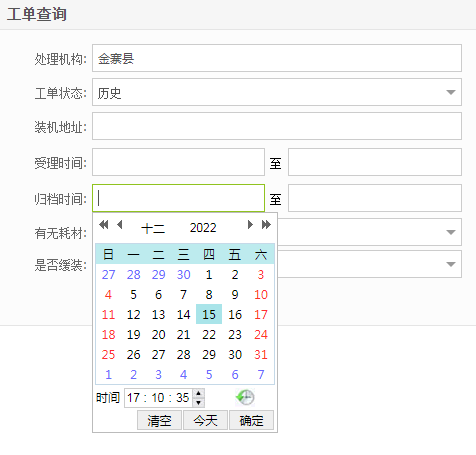The width and height of the screenshot is (476, 455).
Task: Go to previous month in calendar
Action: click(x=120, y=225)
